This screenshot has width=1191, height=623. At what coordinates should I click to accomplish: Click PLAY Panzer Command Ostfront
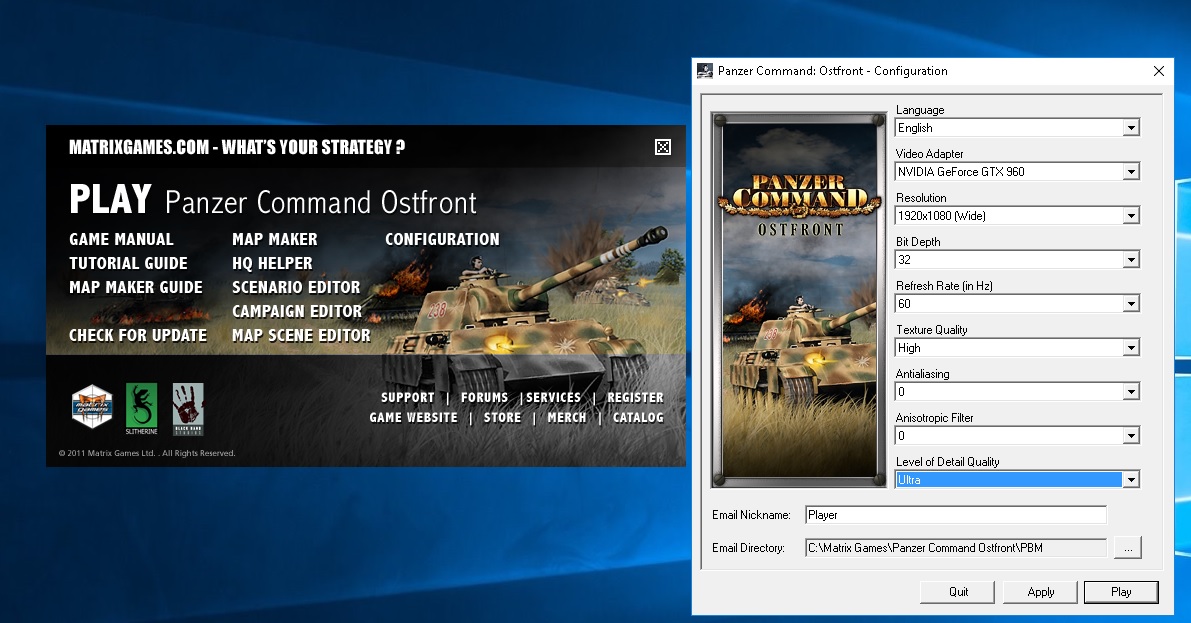point(273,201)
